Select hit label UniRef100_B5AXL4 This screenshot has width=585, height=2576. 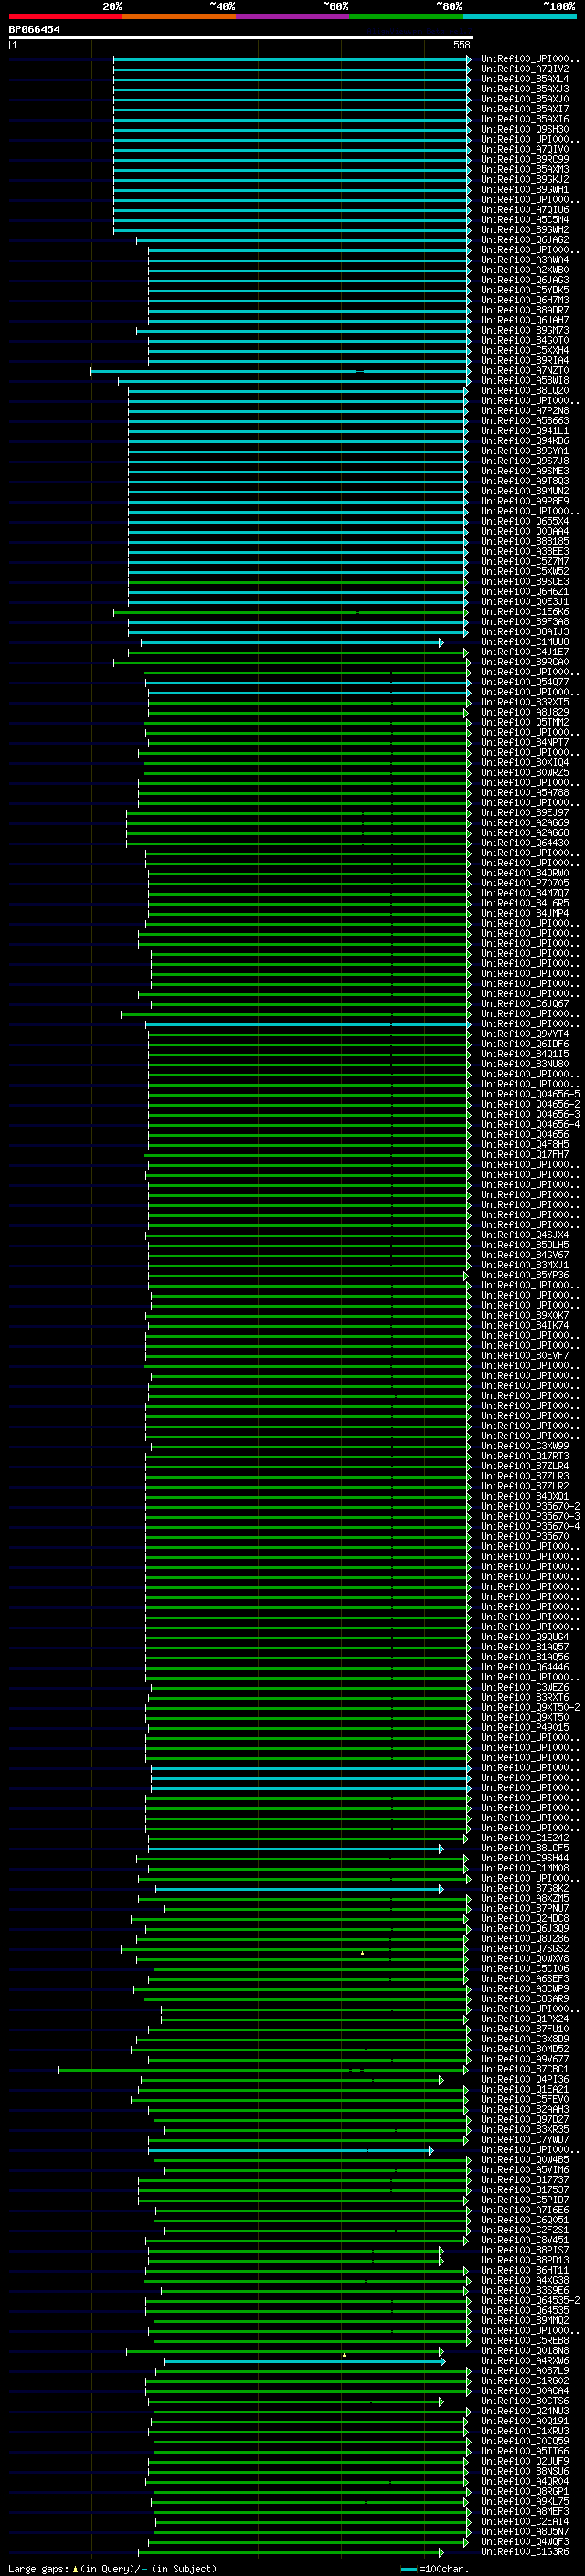coord(525,79)
